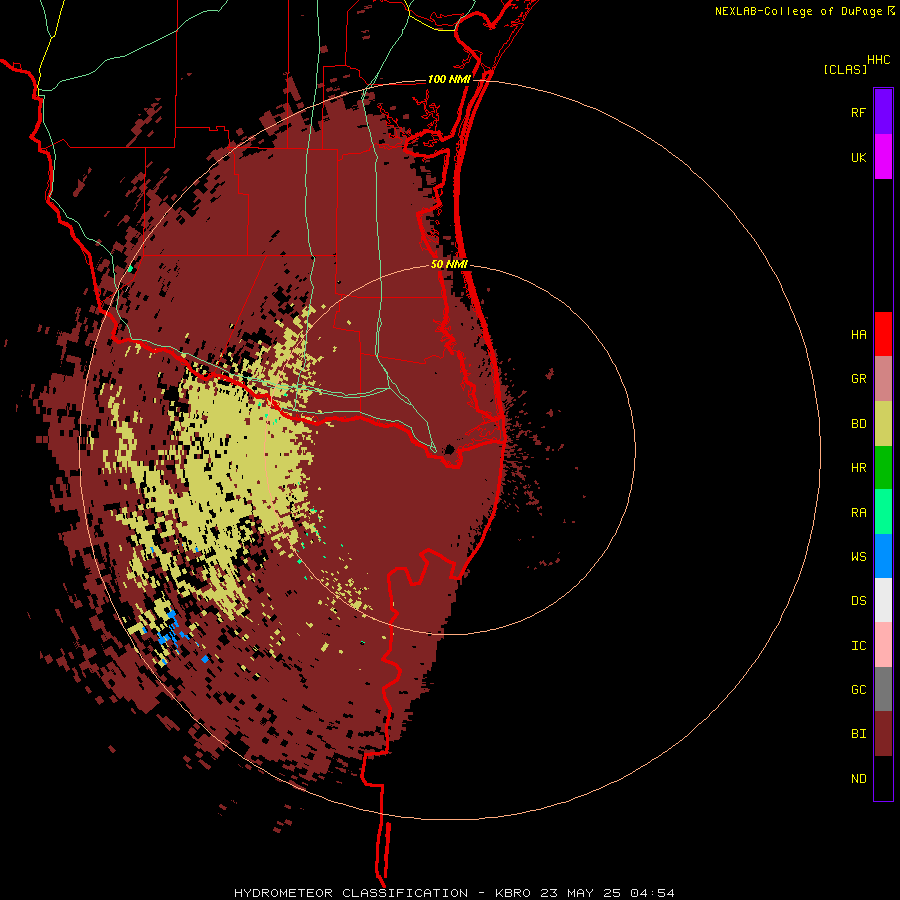This screenshot has height=900, width=900.
Task: Click the 'WS' legend label
Action: pyautogui.click(x=858, y=556)
